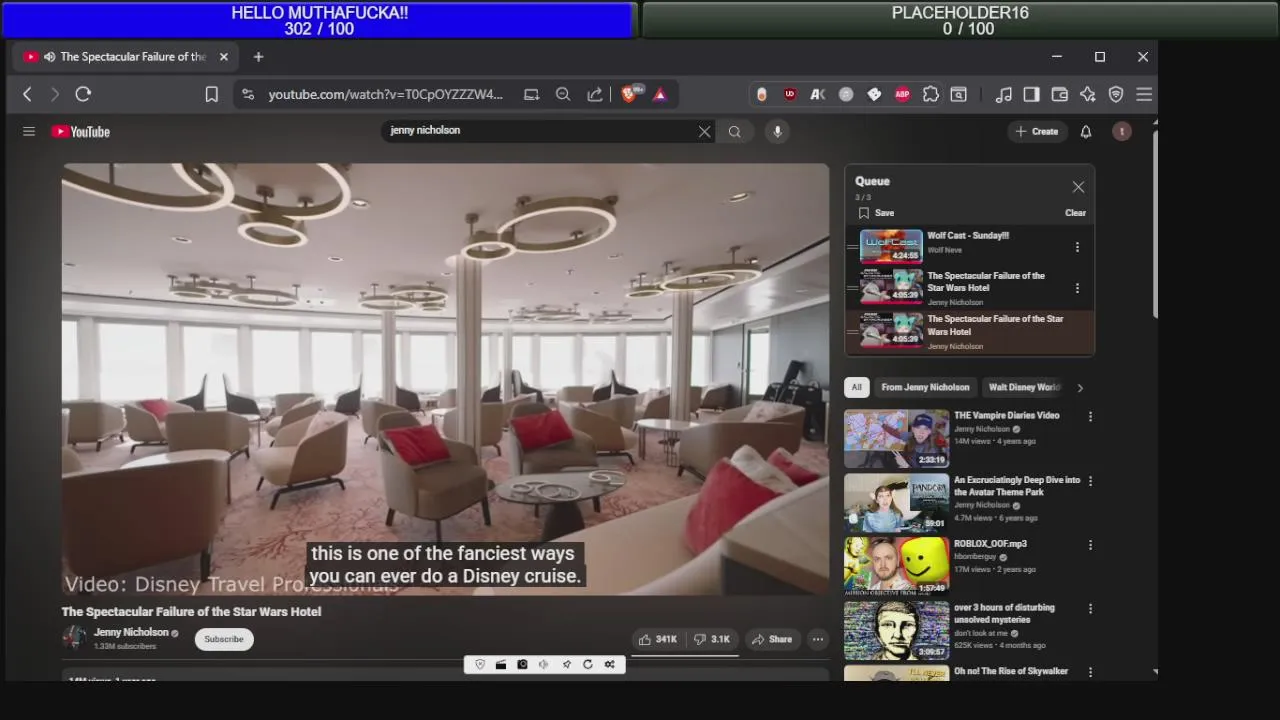Open the YouTube notifications bell
Screen dimensions: 1280x720
coord(1086,131)
